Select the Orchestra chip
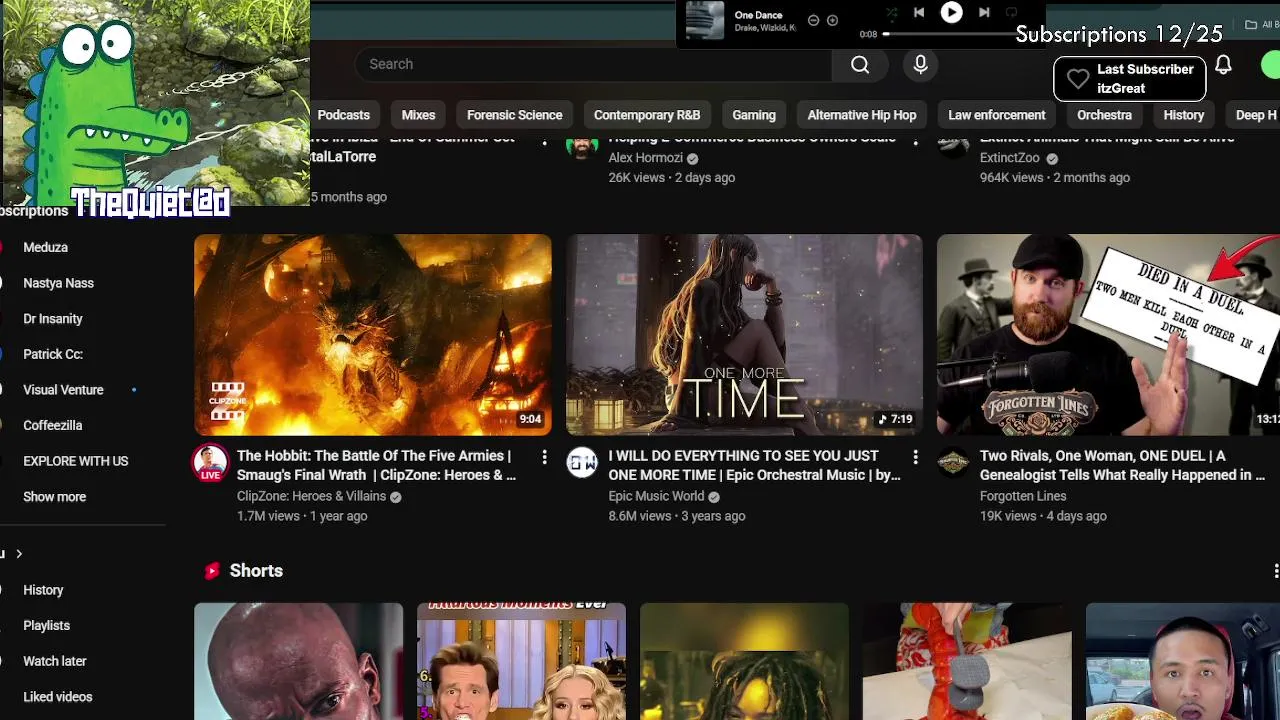The image size is (1280, 720). (1104, 115)
